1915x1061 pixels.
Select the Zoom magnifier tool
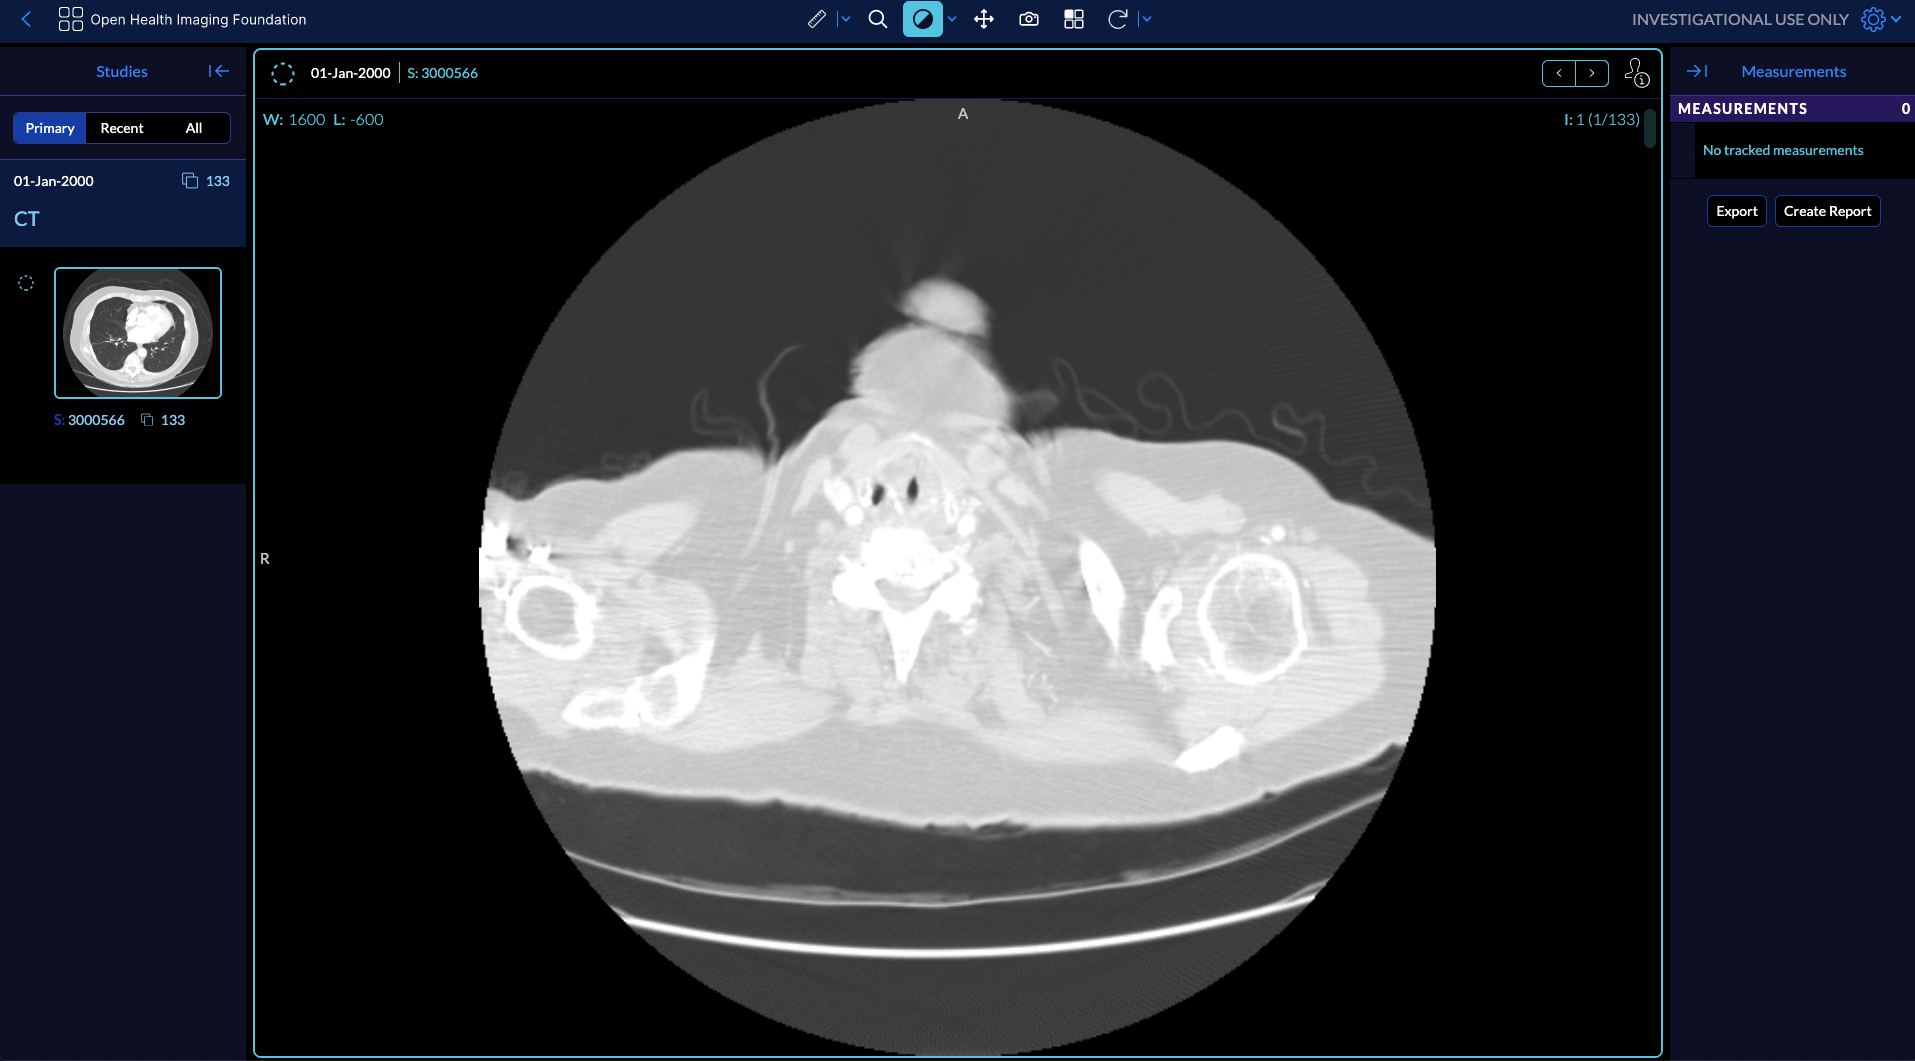pyautogui.click(x=878, y=19)
